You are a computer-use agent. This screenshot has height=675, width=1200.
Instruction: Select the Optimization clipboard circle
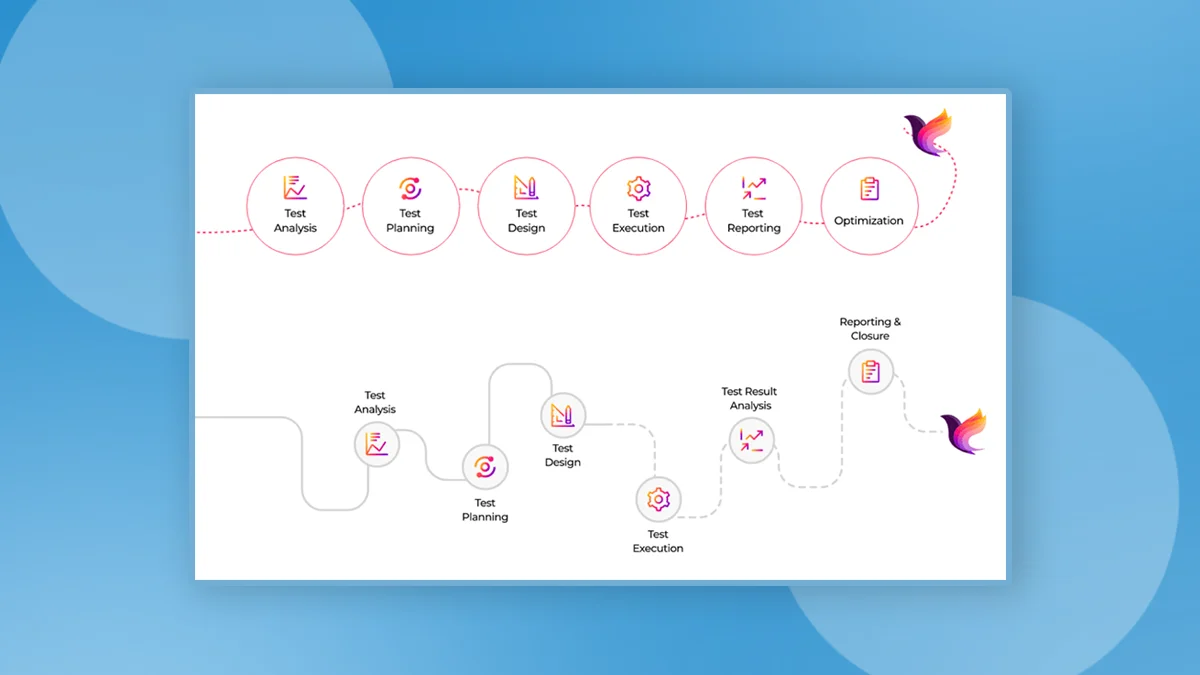click(869, 206)
